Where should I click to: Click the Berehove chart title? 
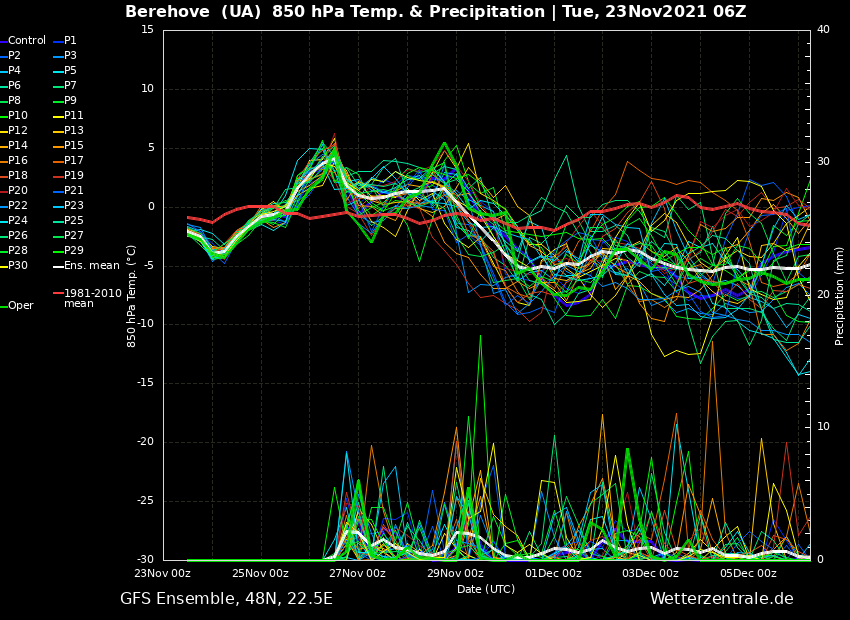435,12
